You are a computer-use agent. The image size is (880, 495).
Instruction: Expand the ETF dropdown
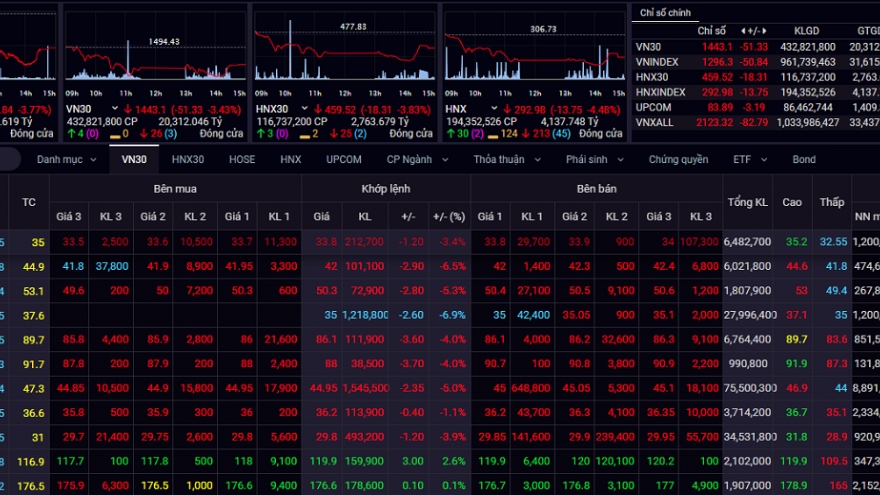click(749, 159)
